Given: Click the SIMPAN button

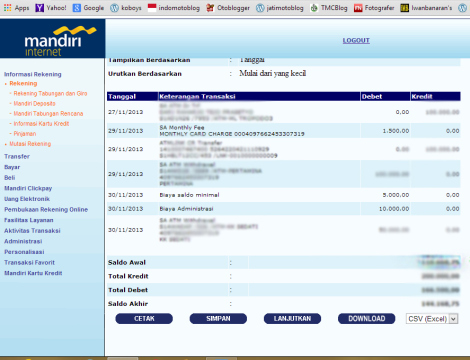Looking at the screenshot, I should [x=218, y=318].
